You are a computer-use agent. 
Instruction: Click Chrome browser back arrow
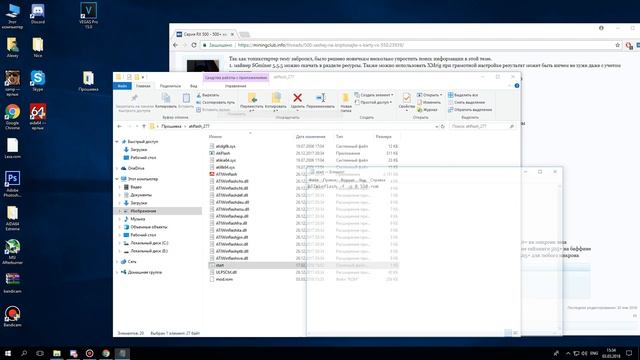176,45
